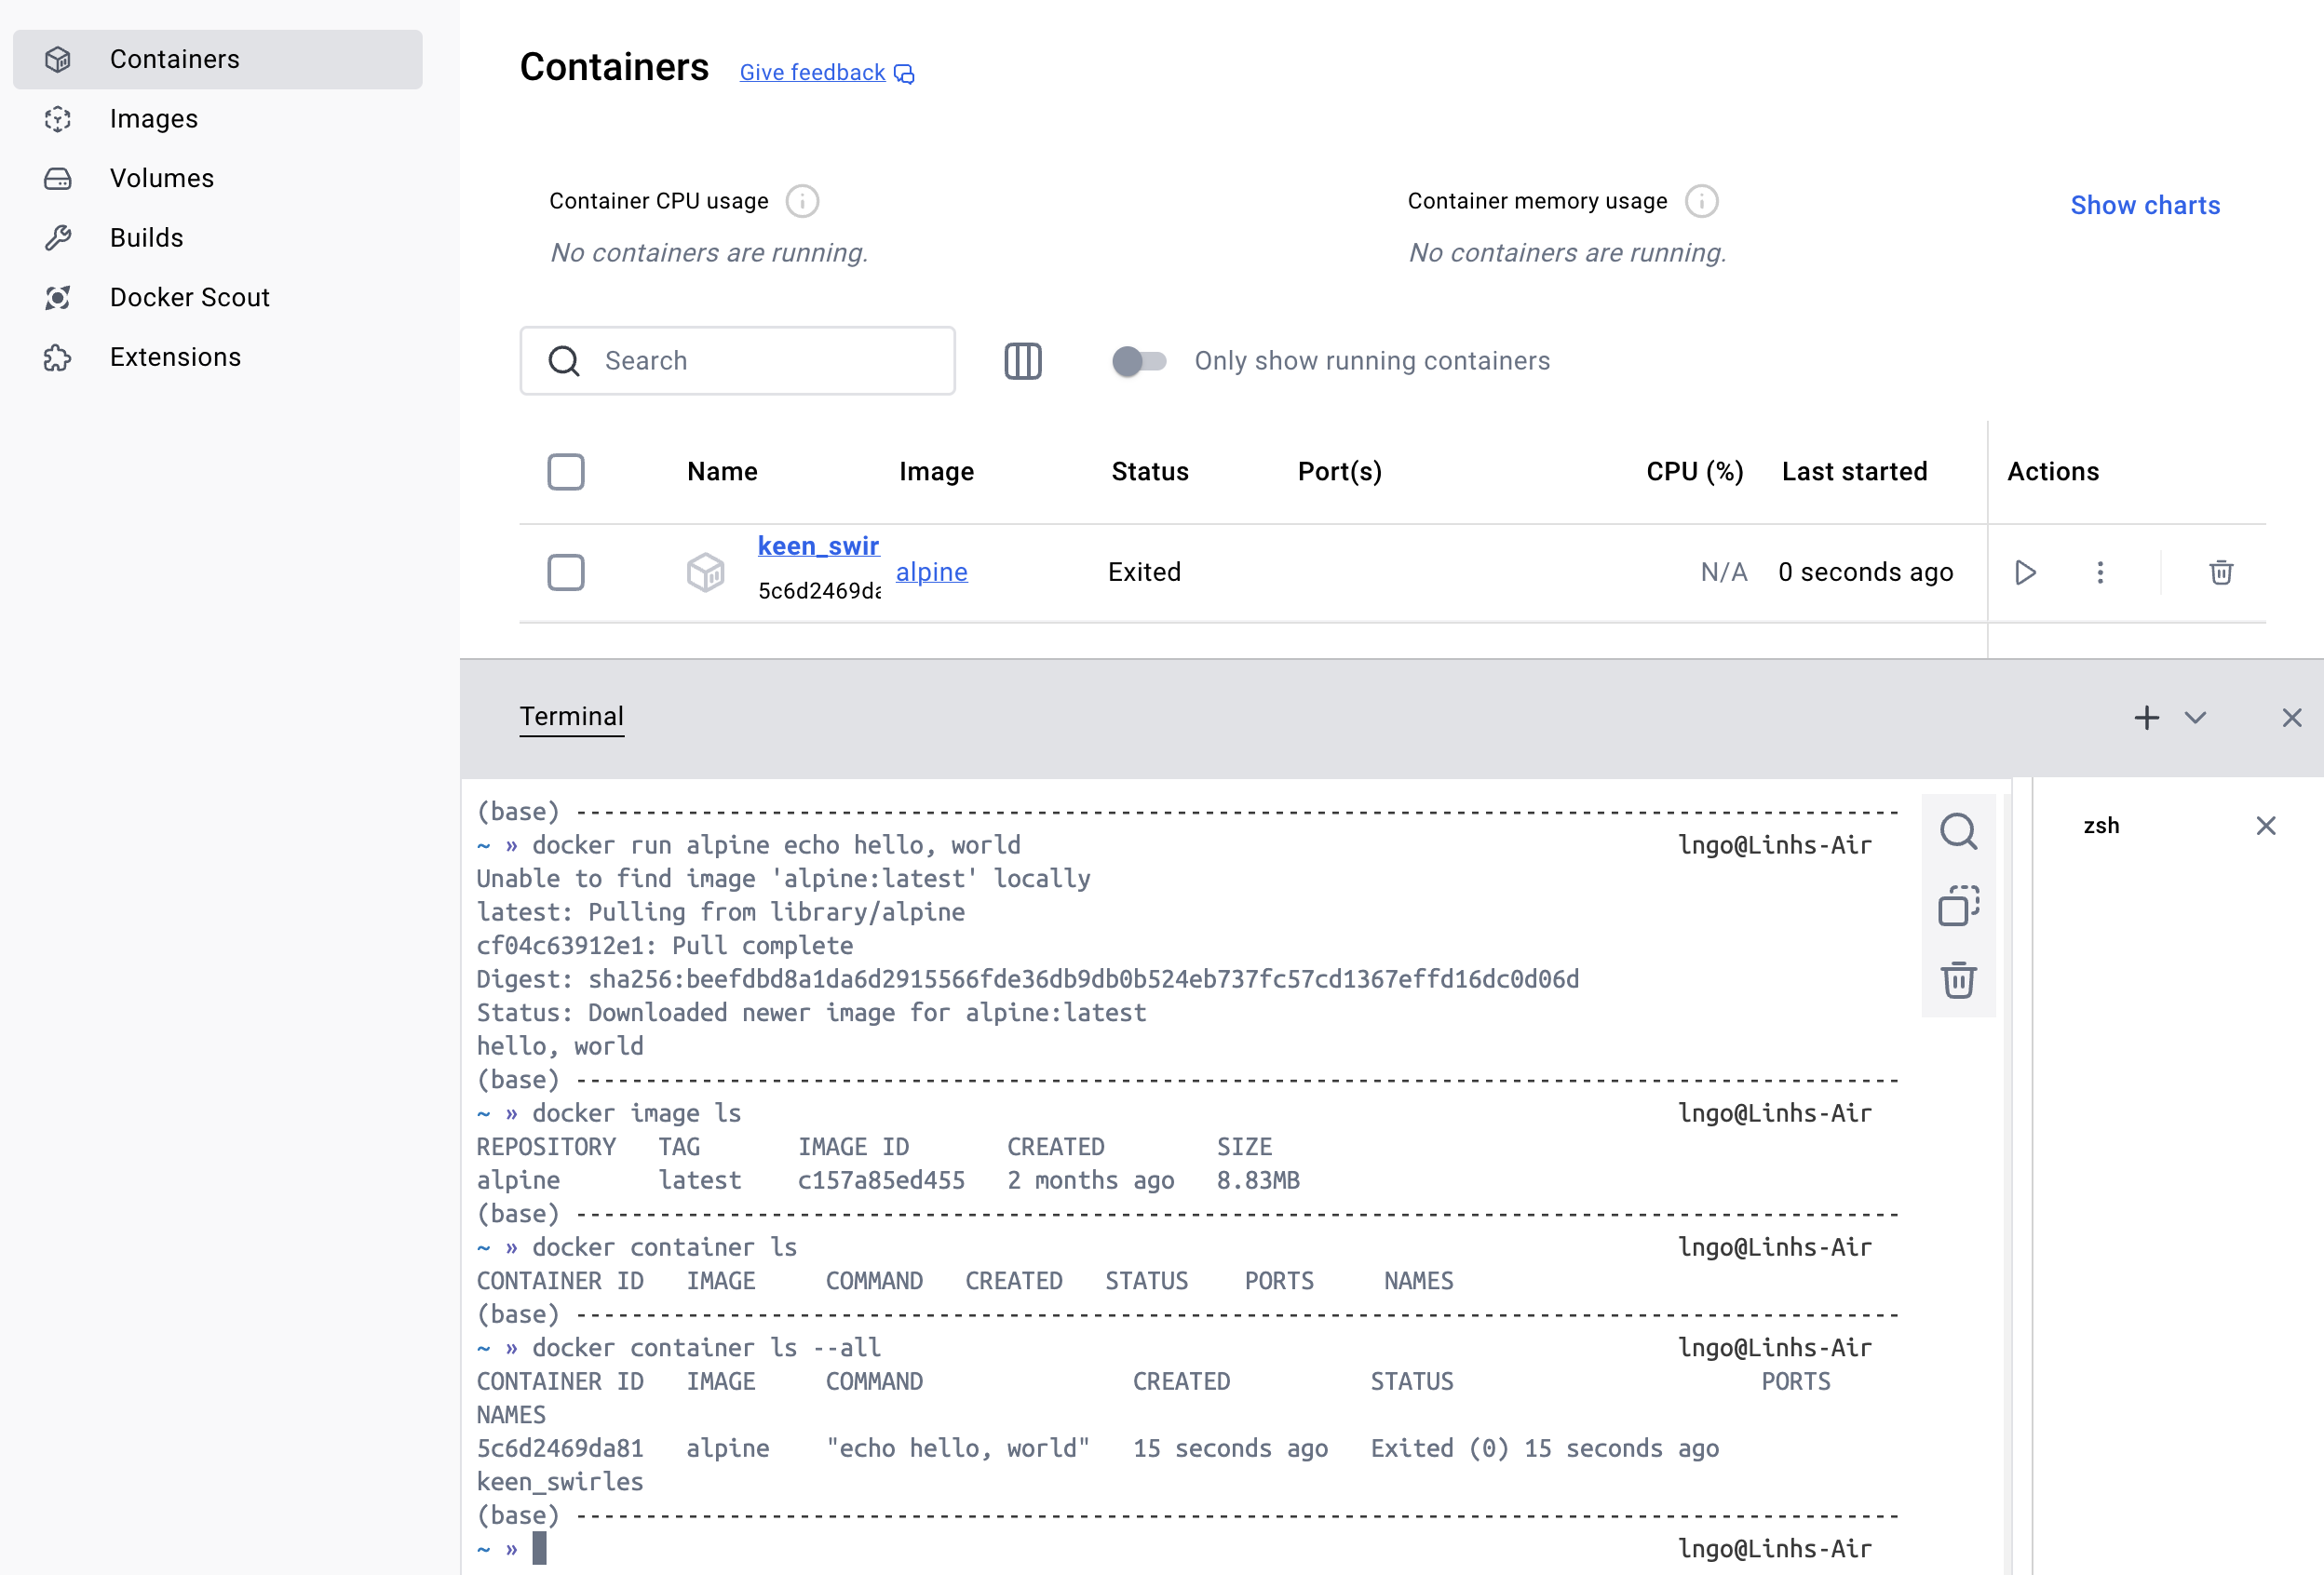Show info for Container CPU usage
Viewport: 2324px width, 1575px height.
(801, 201)
